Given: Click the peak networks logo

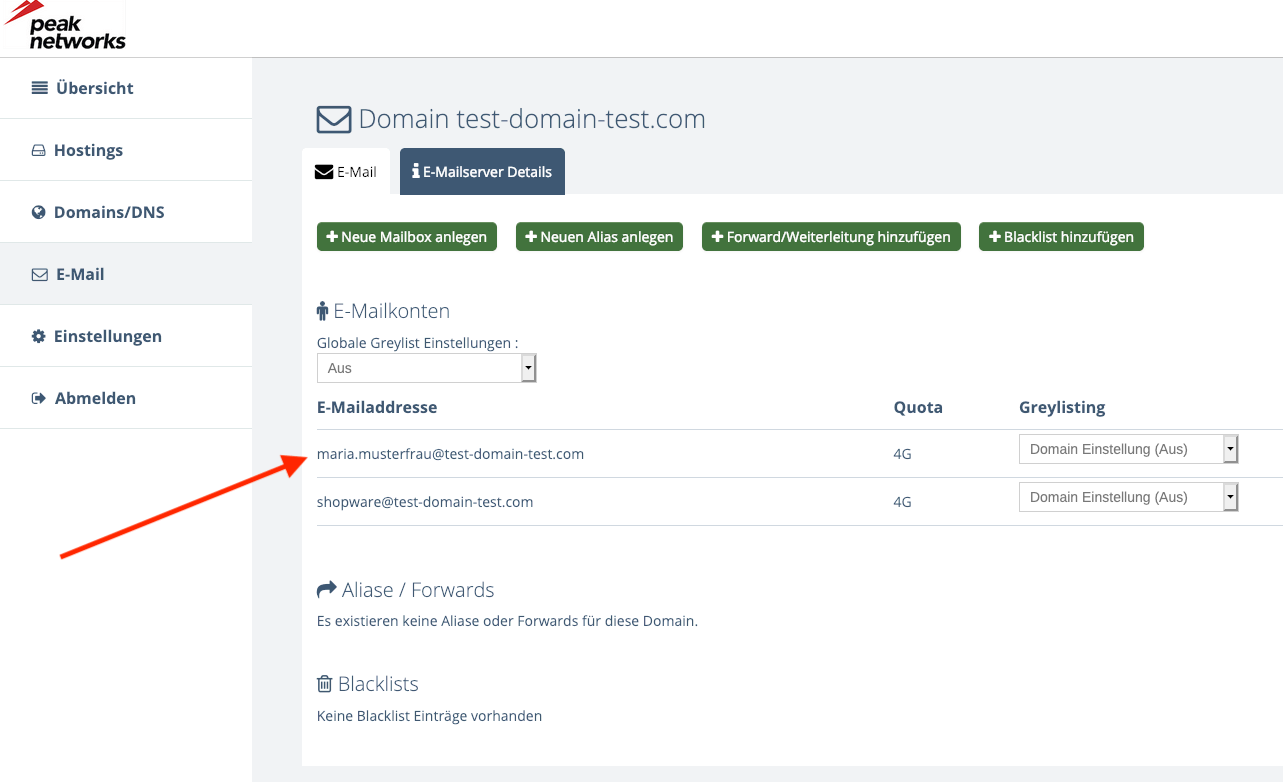Looking at the screenshot, I should (x=65, y=27).
